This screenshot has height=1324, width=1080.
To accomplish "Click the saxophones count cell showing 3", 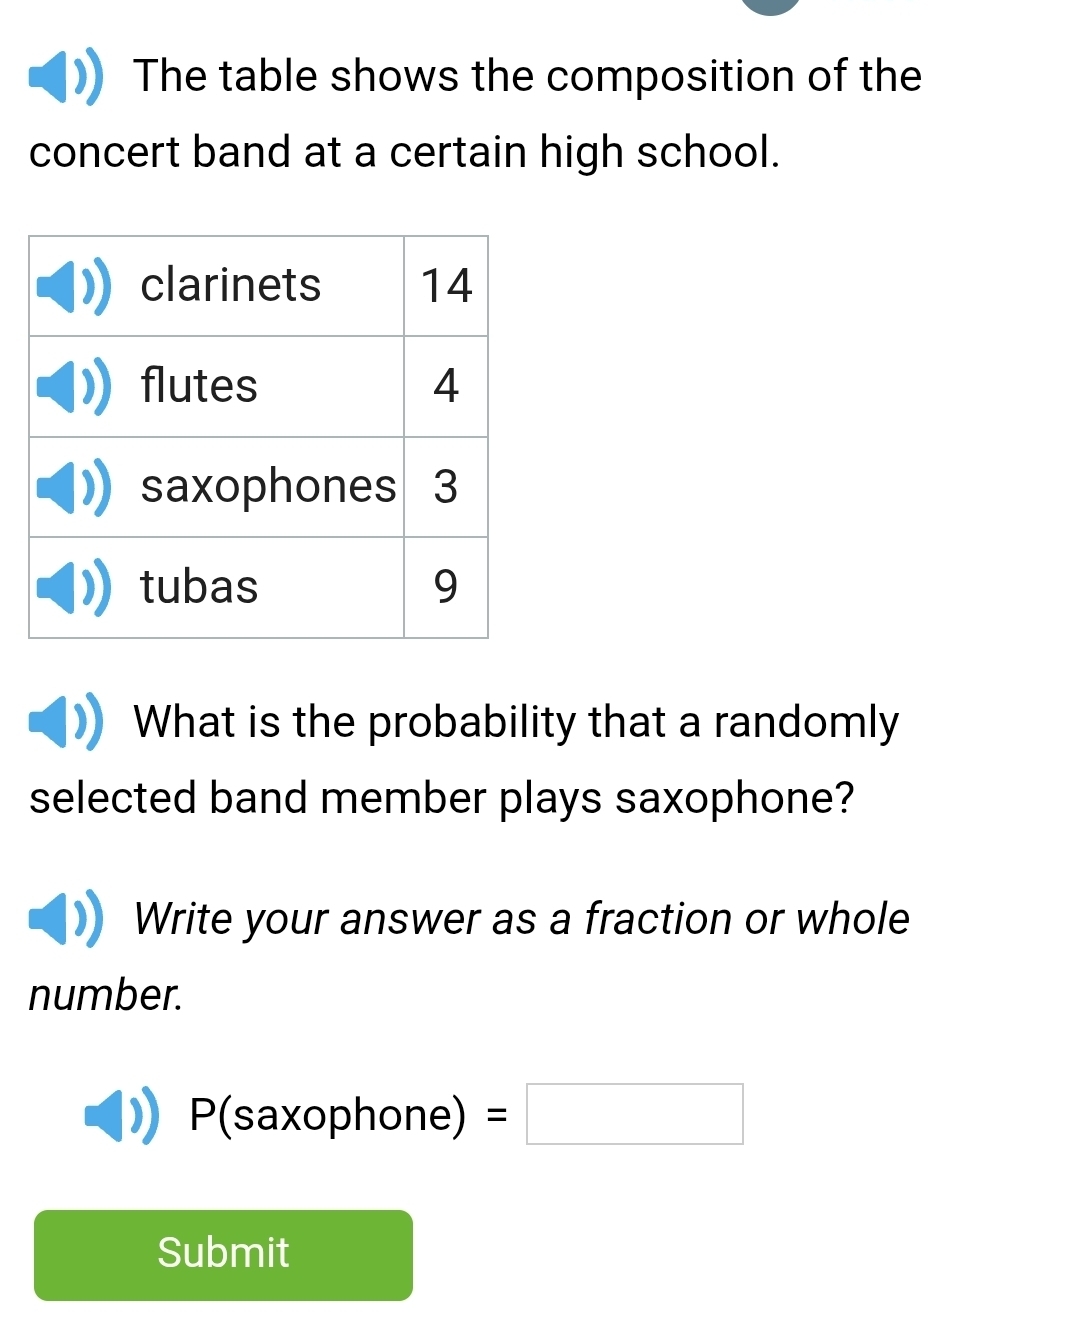I will coord(446,487).
